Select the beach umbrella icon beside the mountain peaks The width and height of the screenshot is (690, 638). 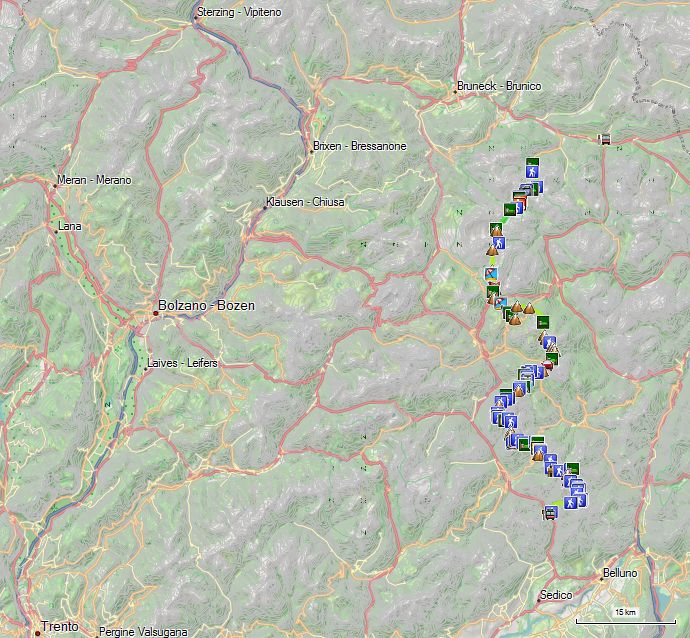point(500,302)
